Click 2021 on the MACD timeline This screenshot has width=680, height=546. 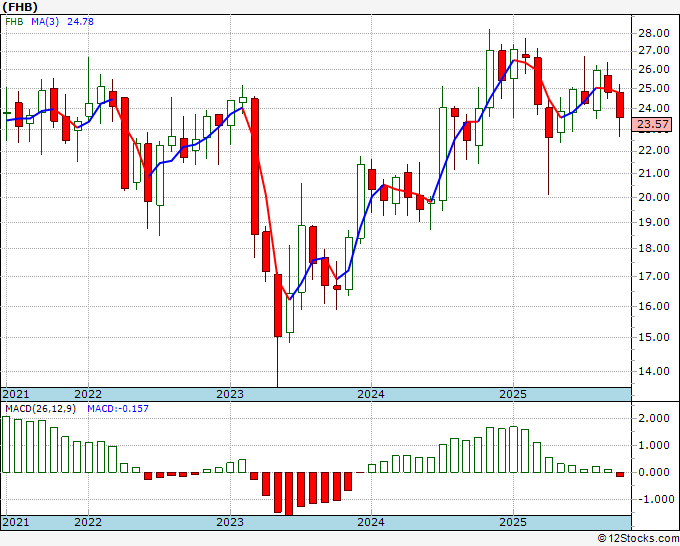coord(16,522)
